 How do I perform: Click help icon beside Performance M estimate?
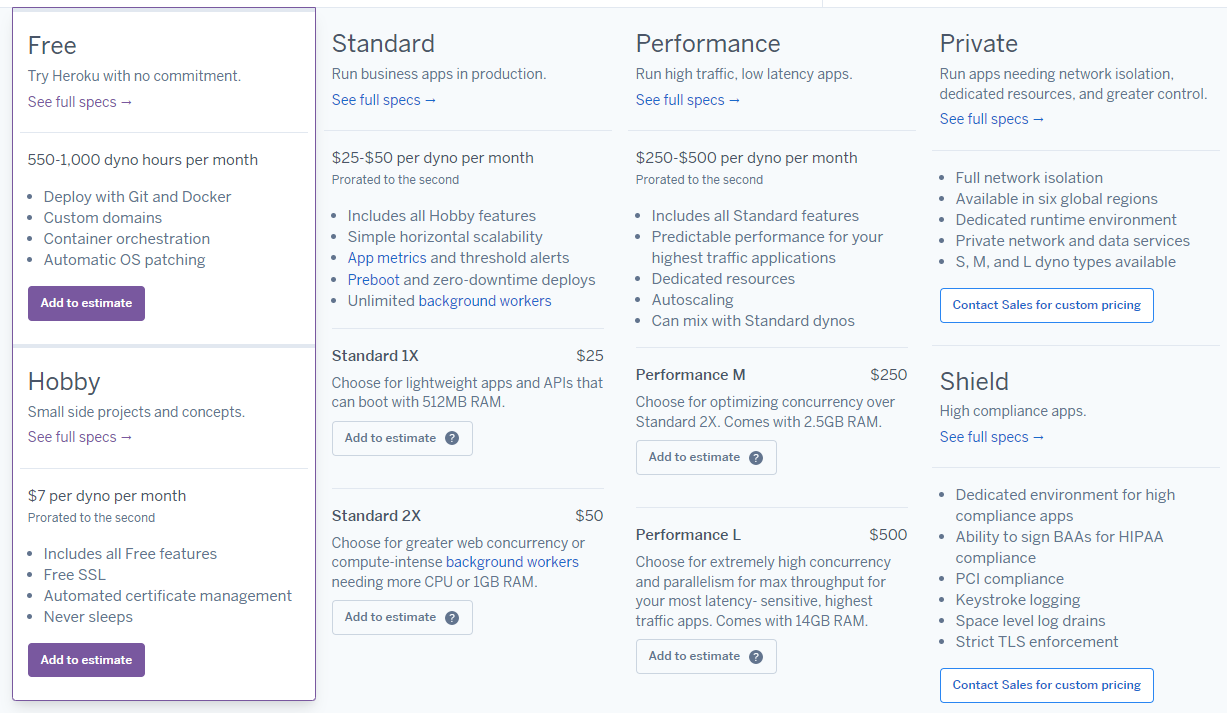click(756, 458)
